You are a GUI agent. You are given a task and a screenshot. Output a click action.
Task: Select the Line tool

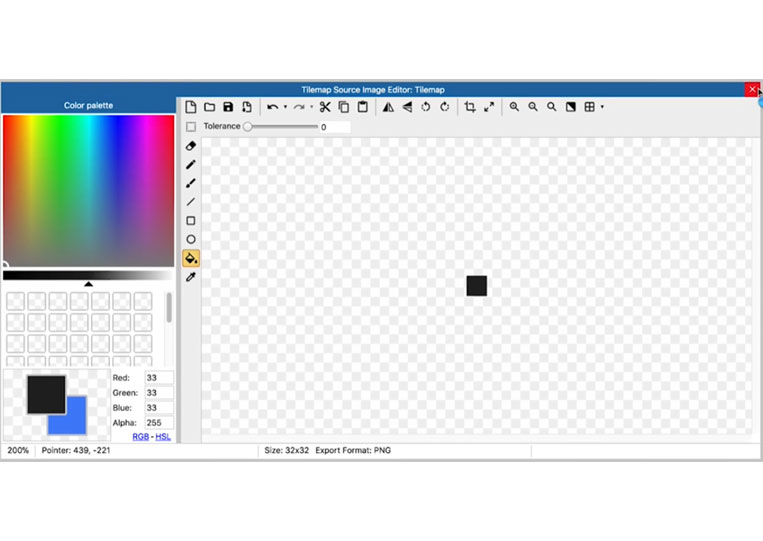(191, 202)
